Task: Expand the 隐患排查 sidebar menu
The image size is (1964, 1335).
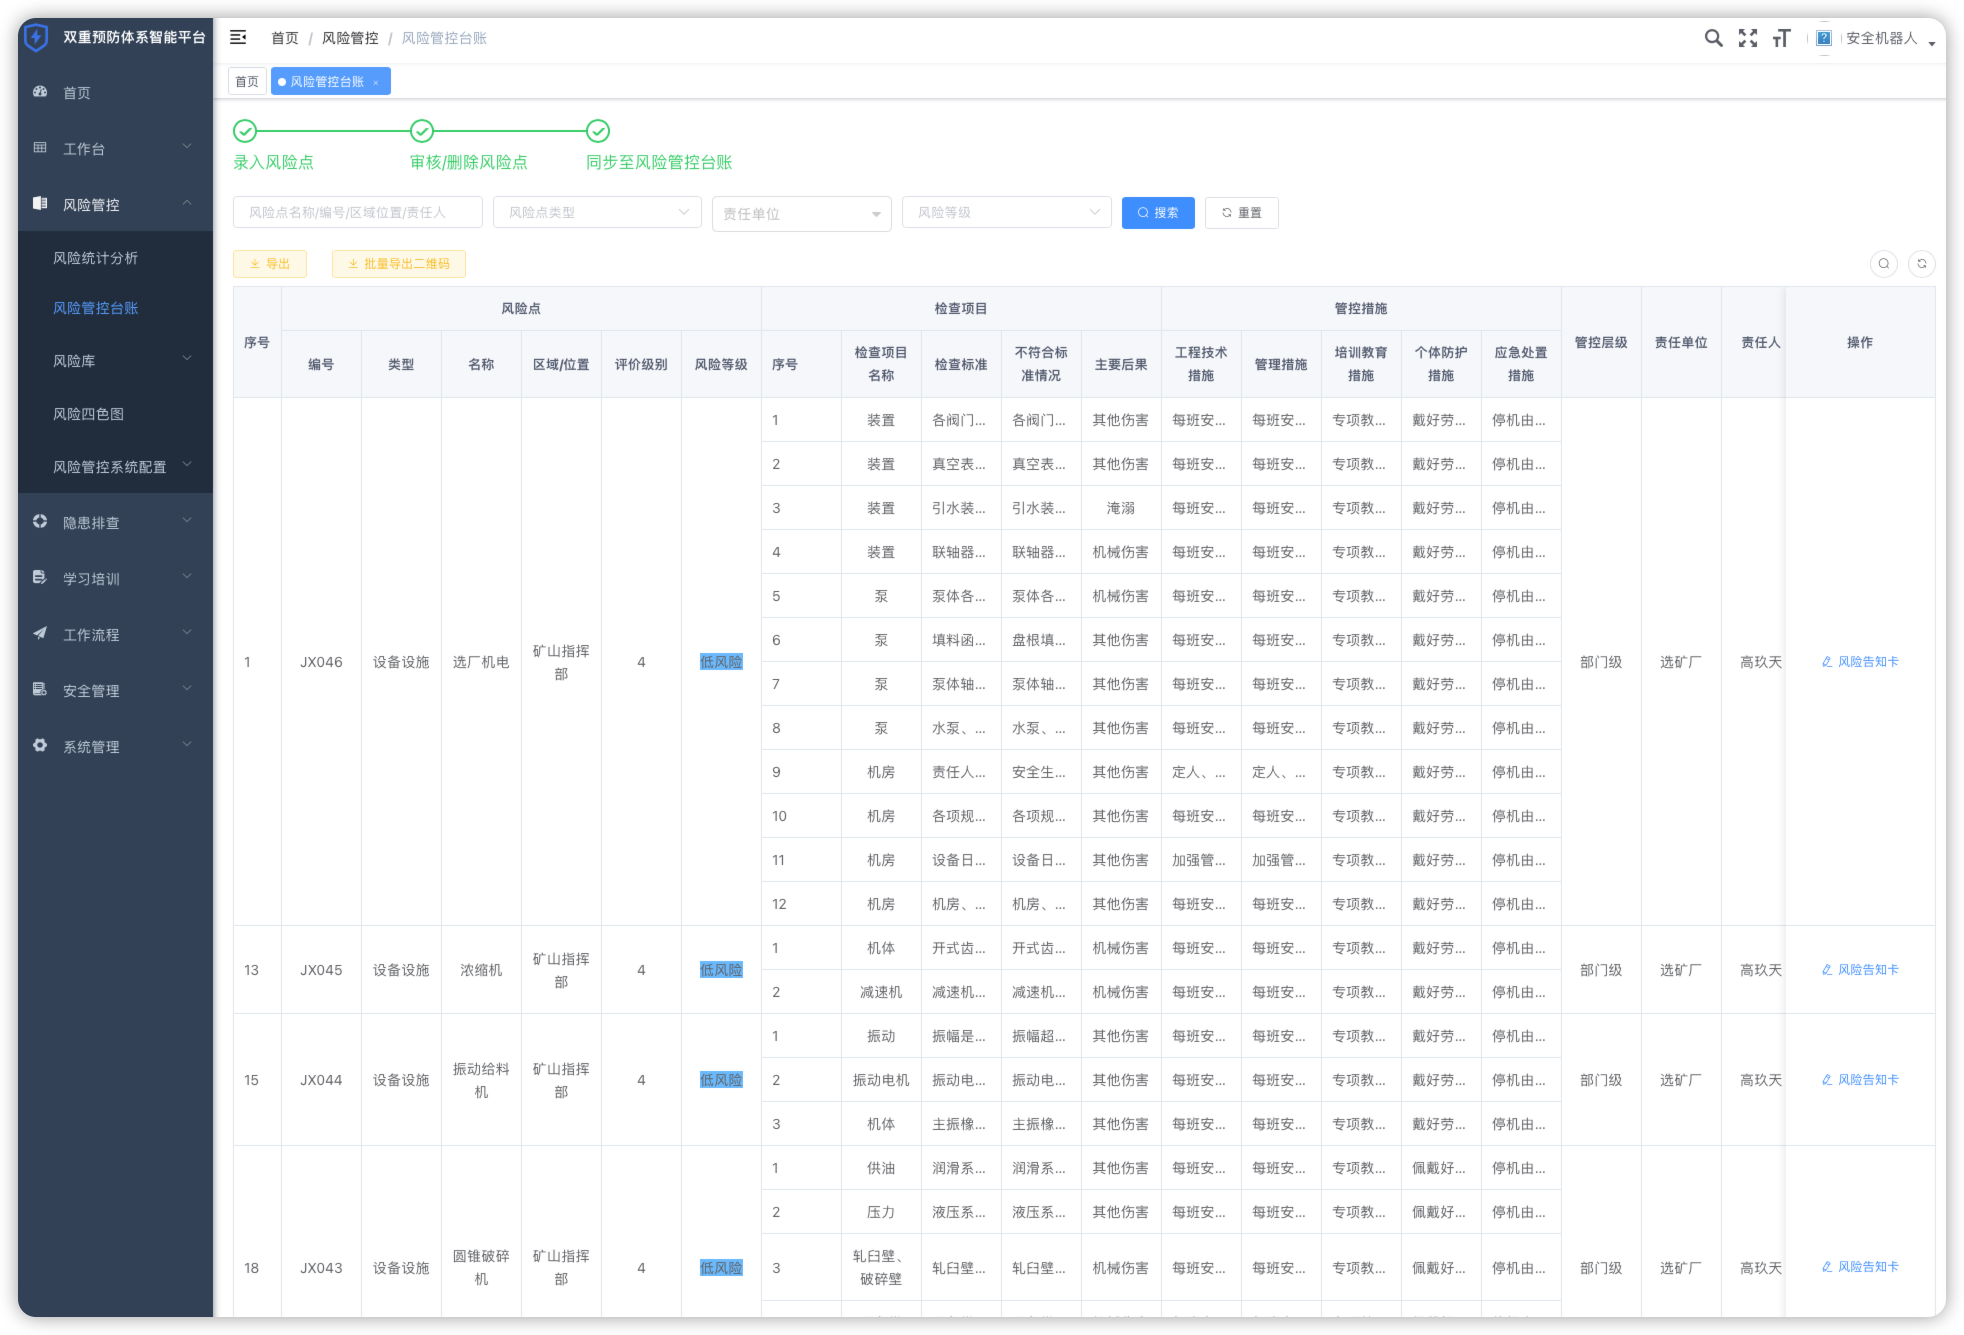Action: coord(187,521)
